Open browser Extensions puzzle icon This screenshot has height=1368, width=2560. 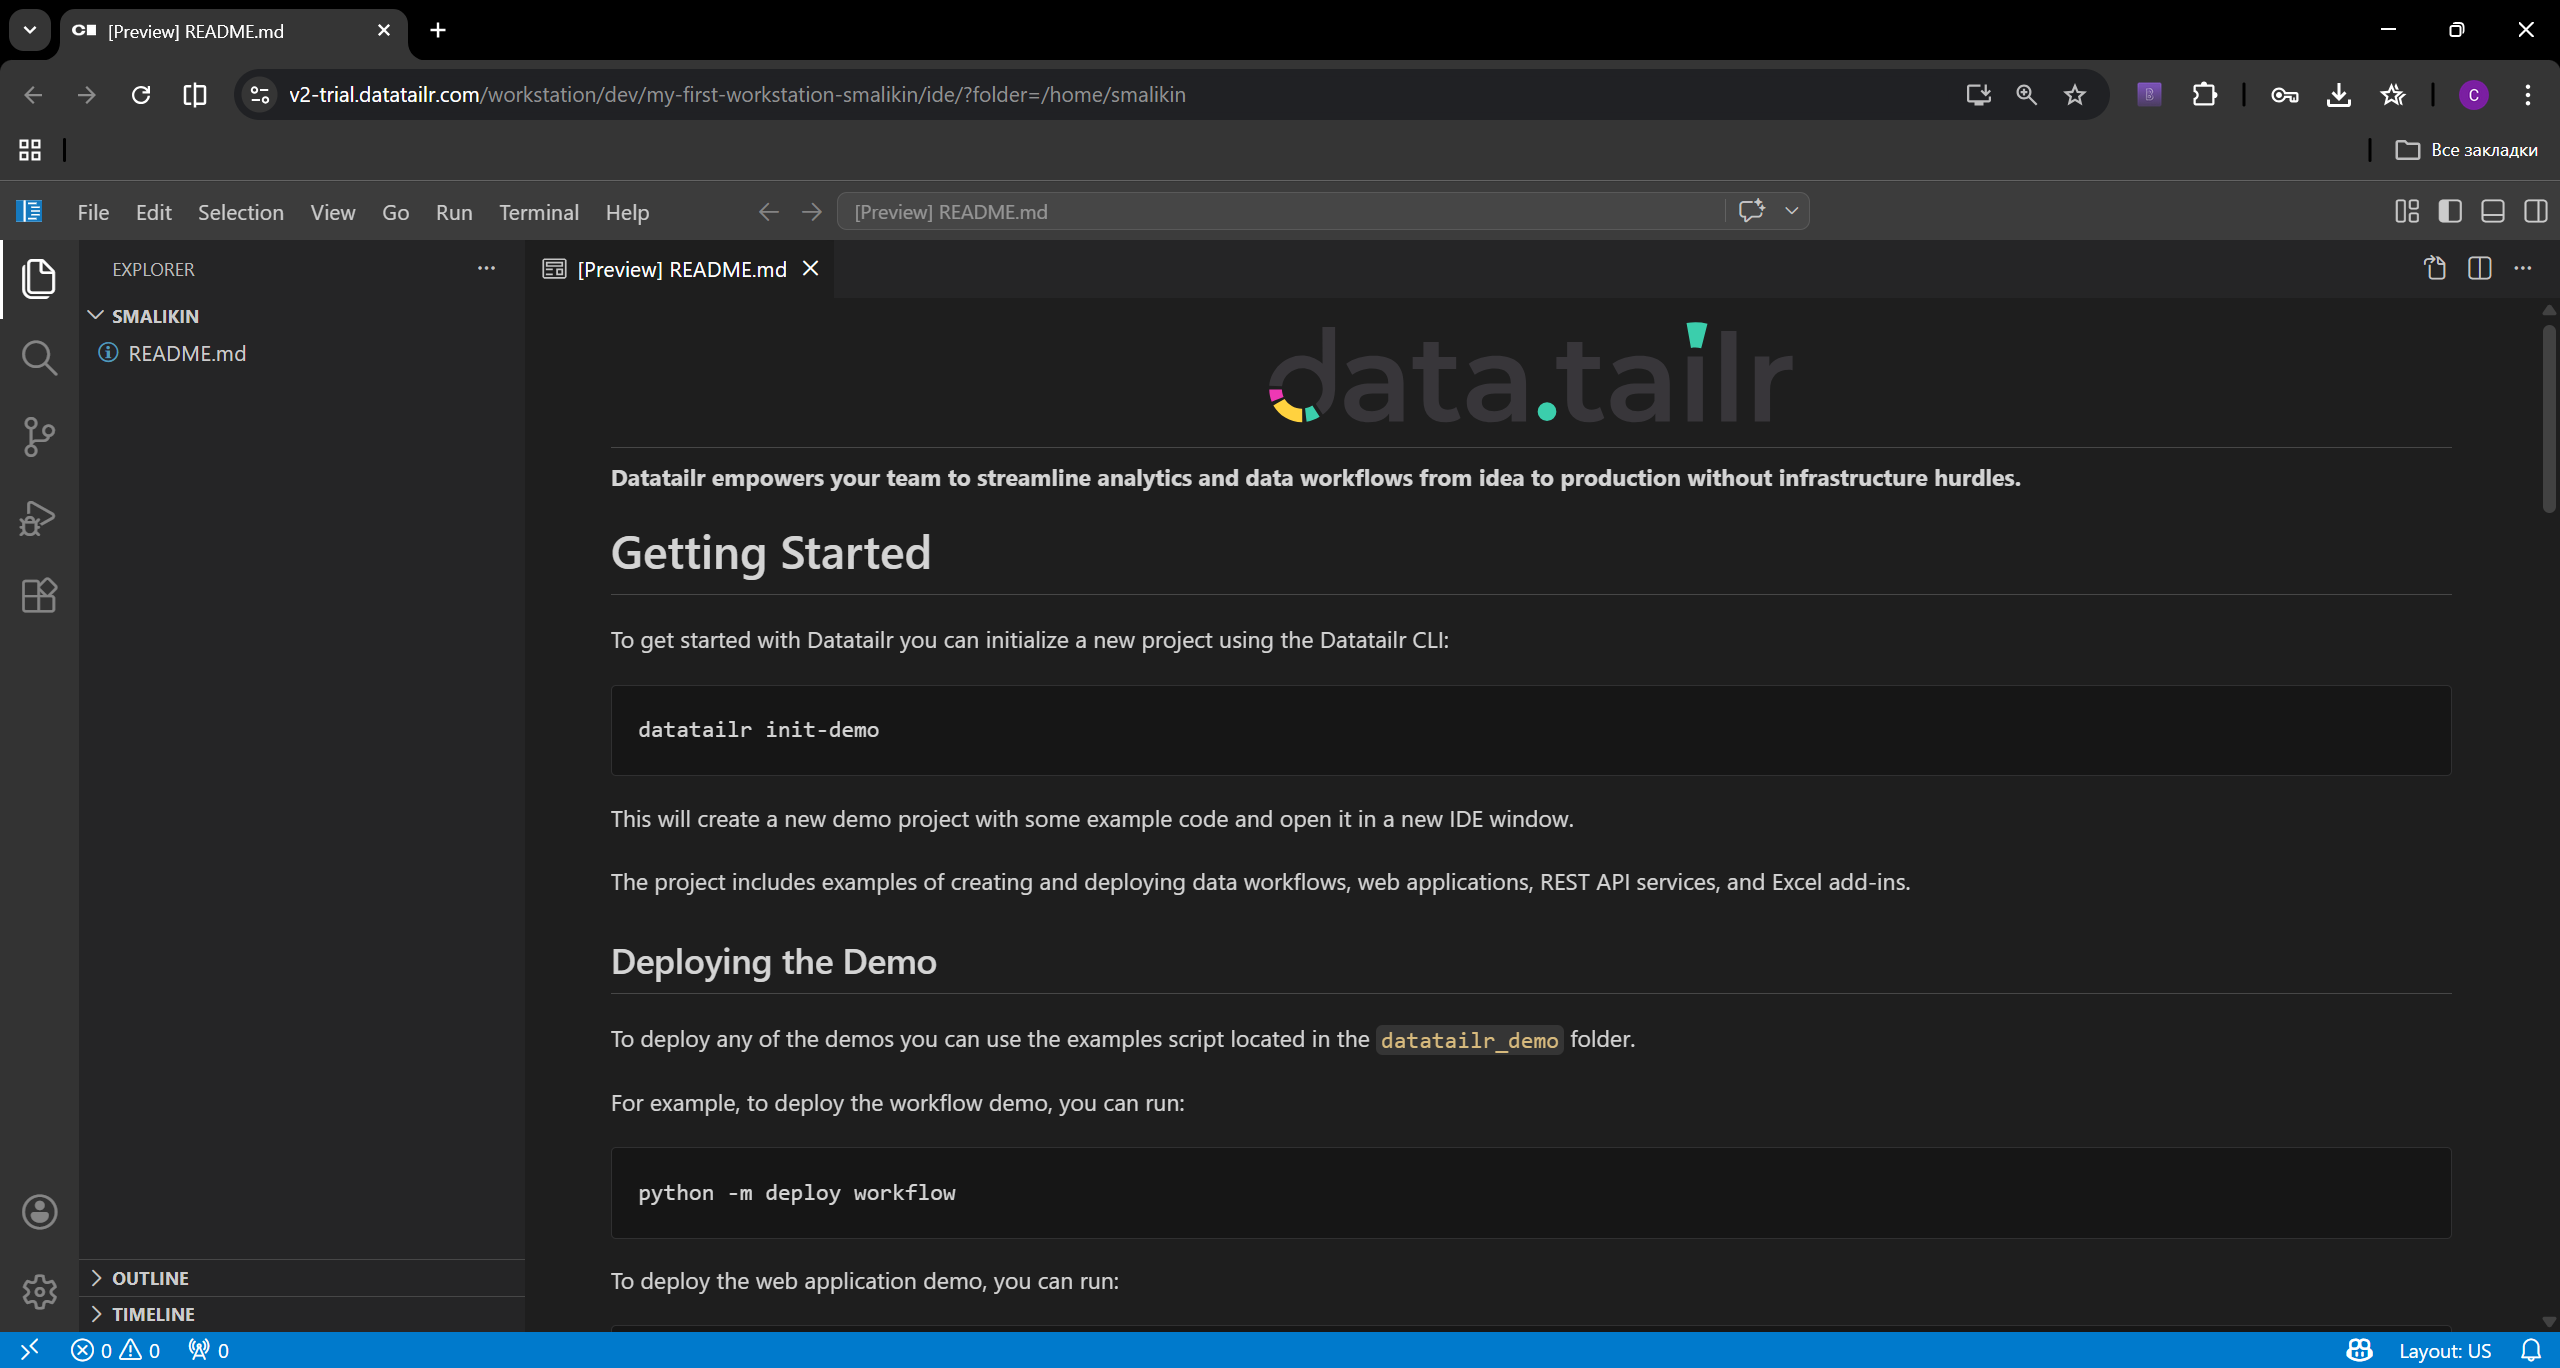pos(2204,94)
